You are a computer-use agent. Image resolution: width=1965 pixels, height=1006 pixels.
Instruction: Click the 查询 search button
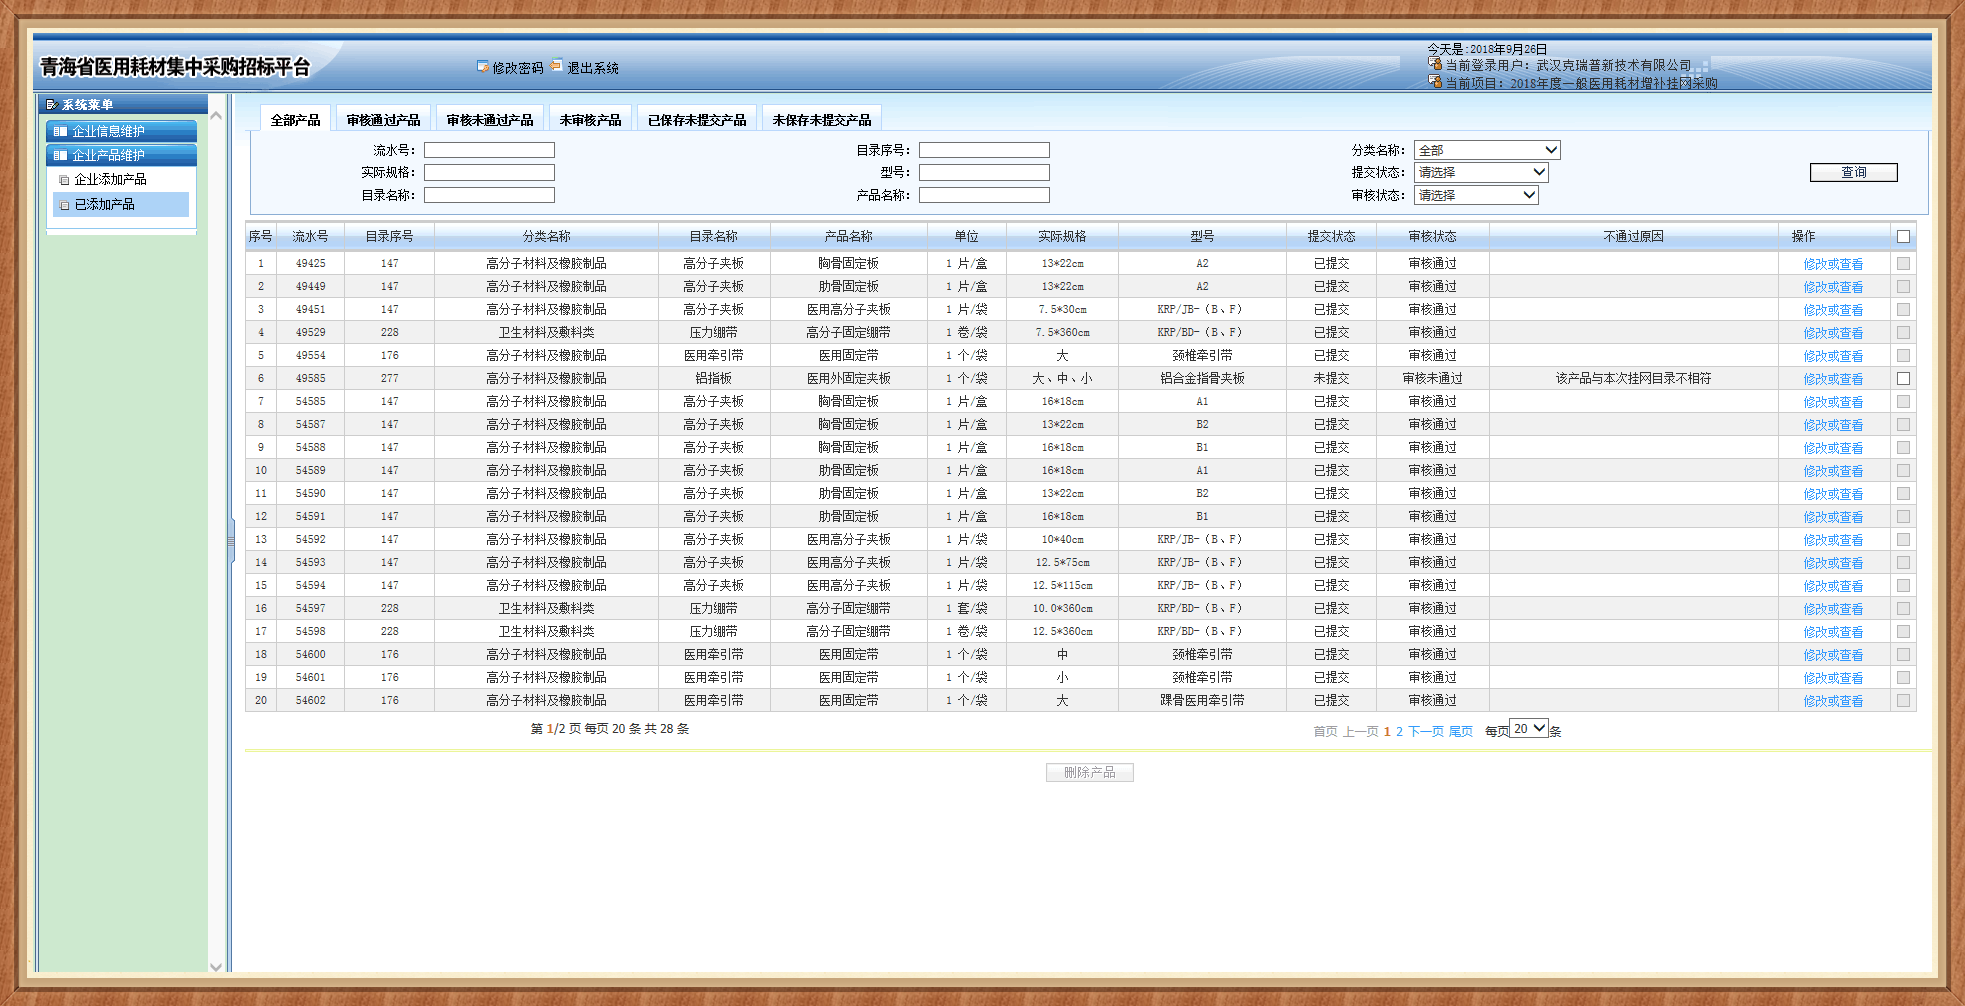coord(1853,172)
